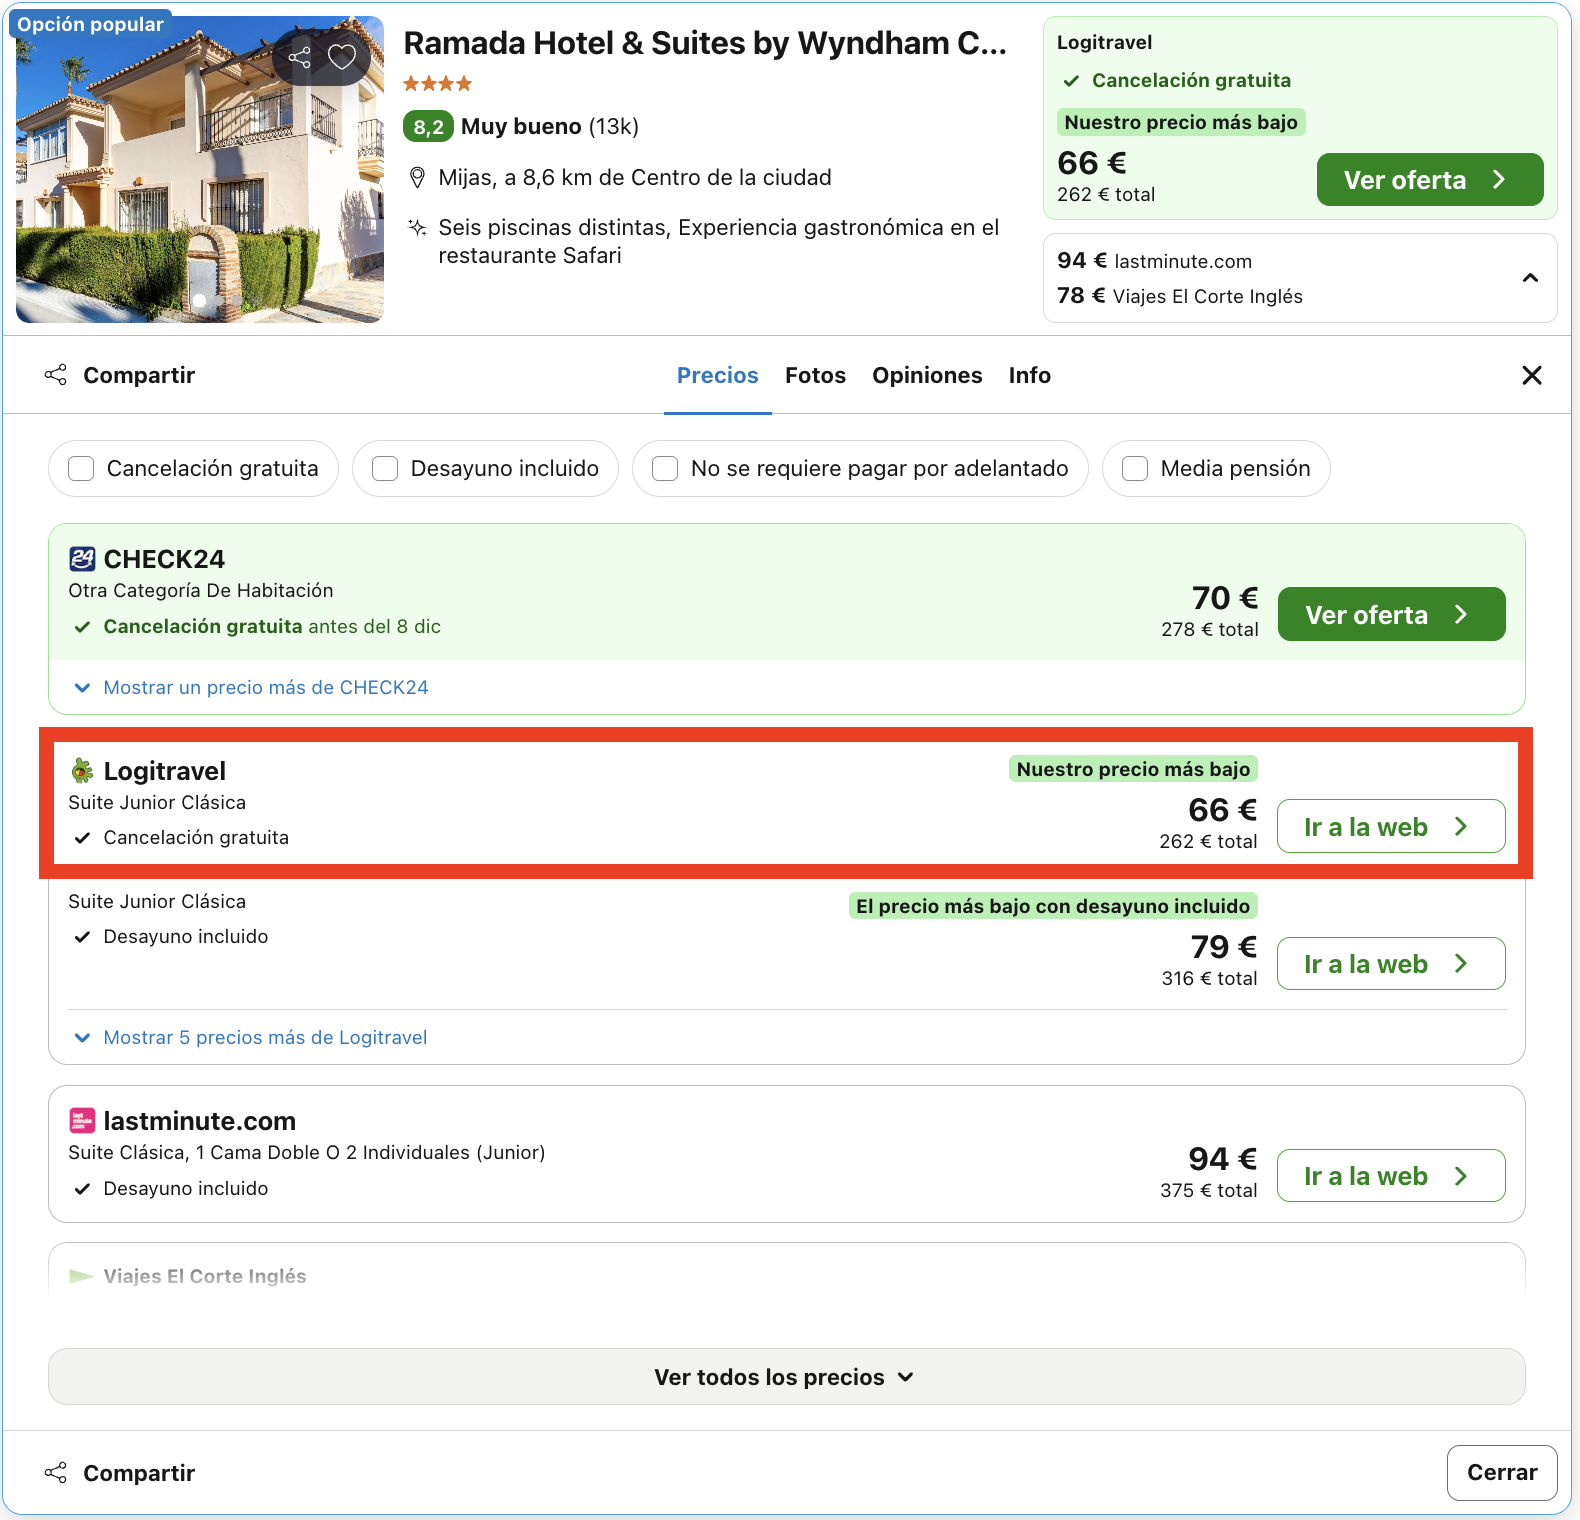This screenshot has width=1580, height=1520.
Task: Collapse the other prices list with the up chevron
Action: point(1530,278)
